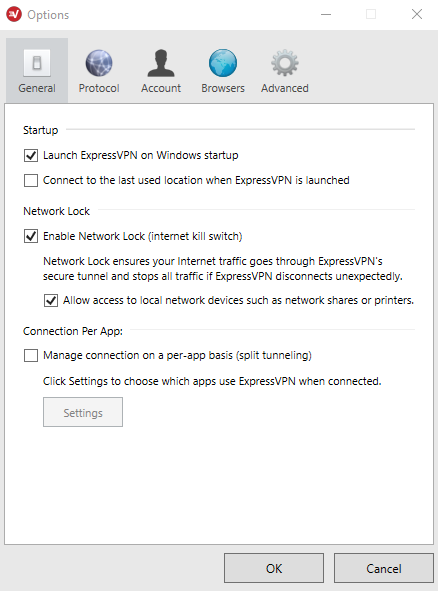Switch to the Protocol tab label
This screenshot has height=591, width=438.
tap(99, 88)
